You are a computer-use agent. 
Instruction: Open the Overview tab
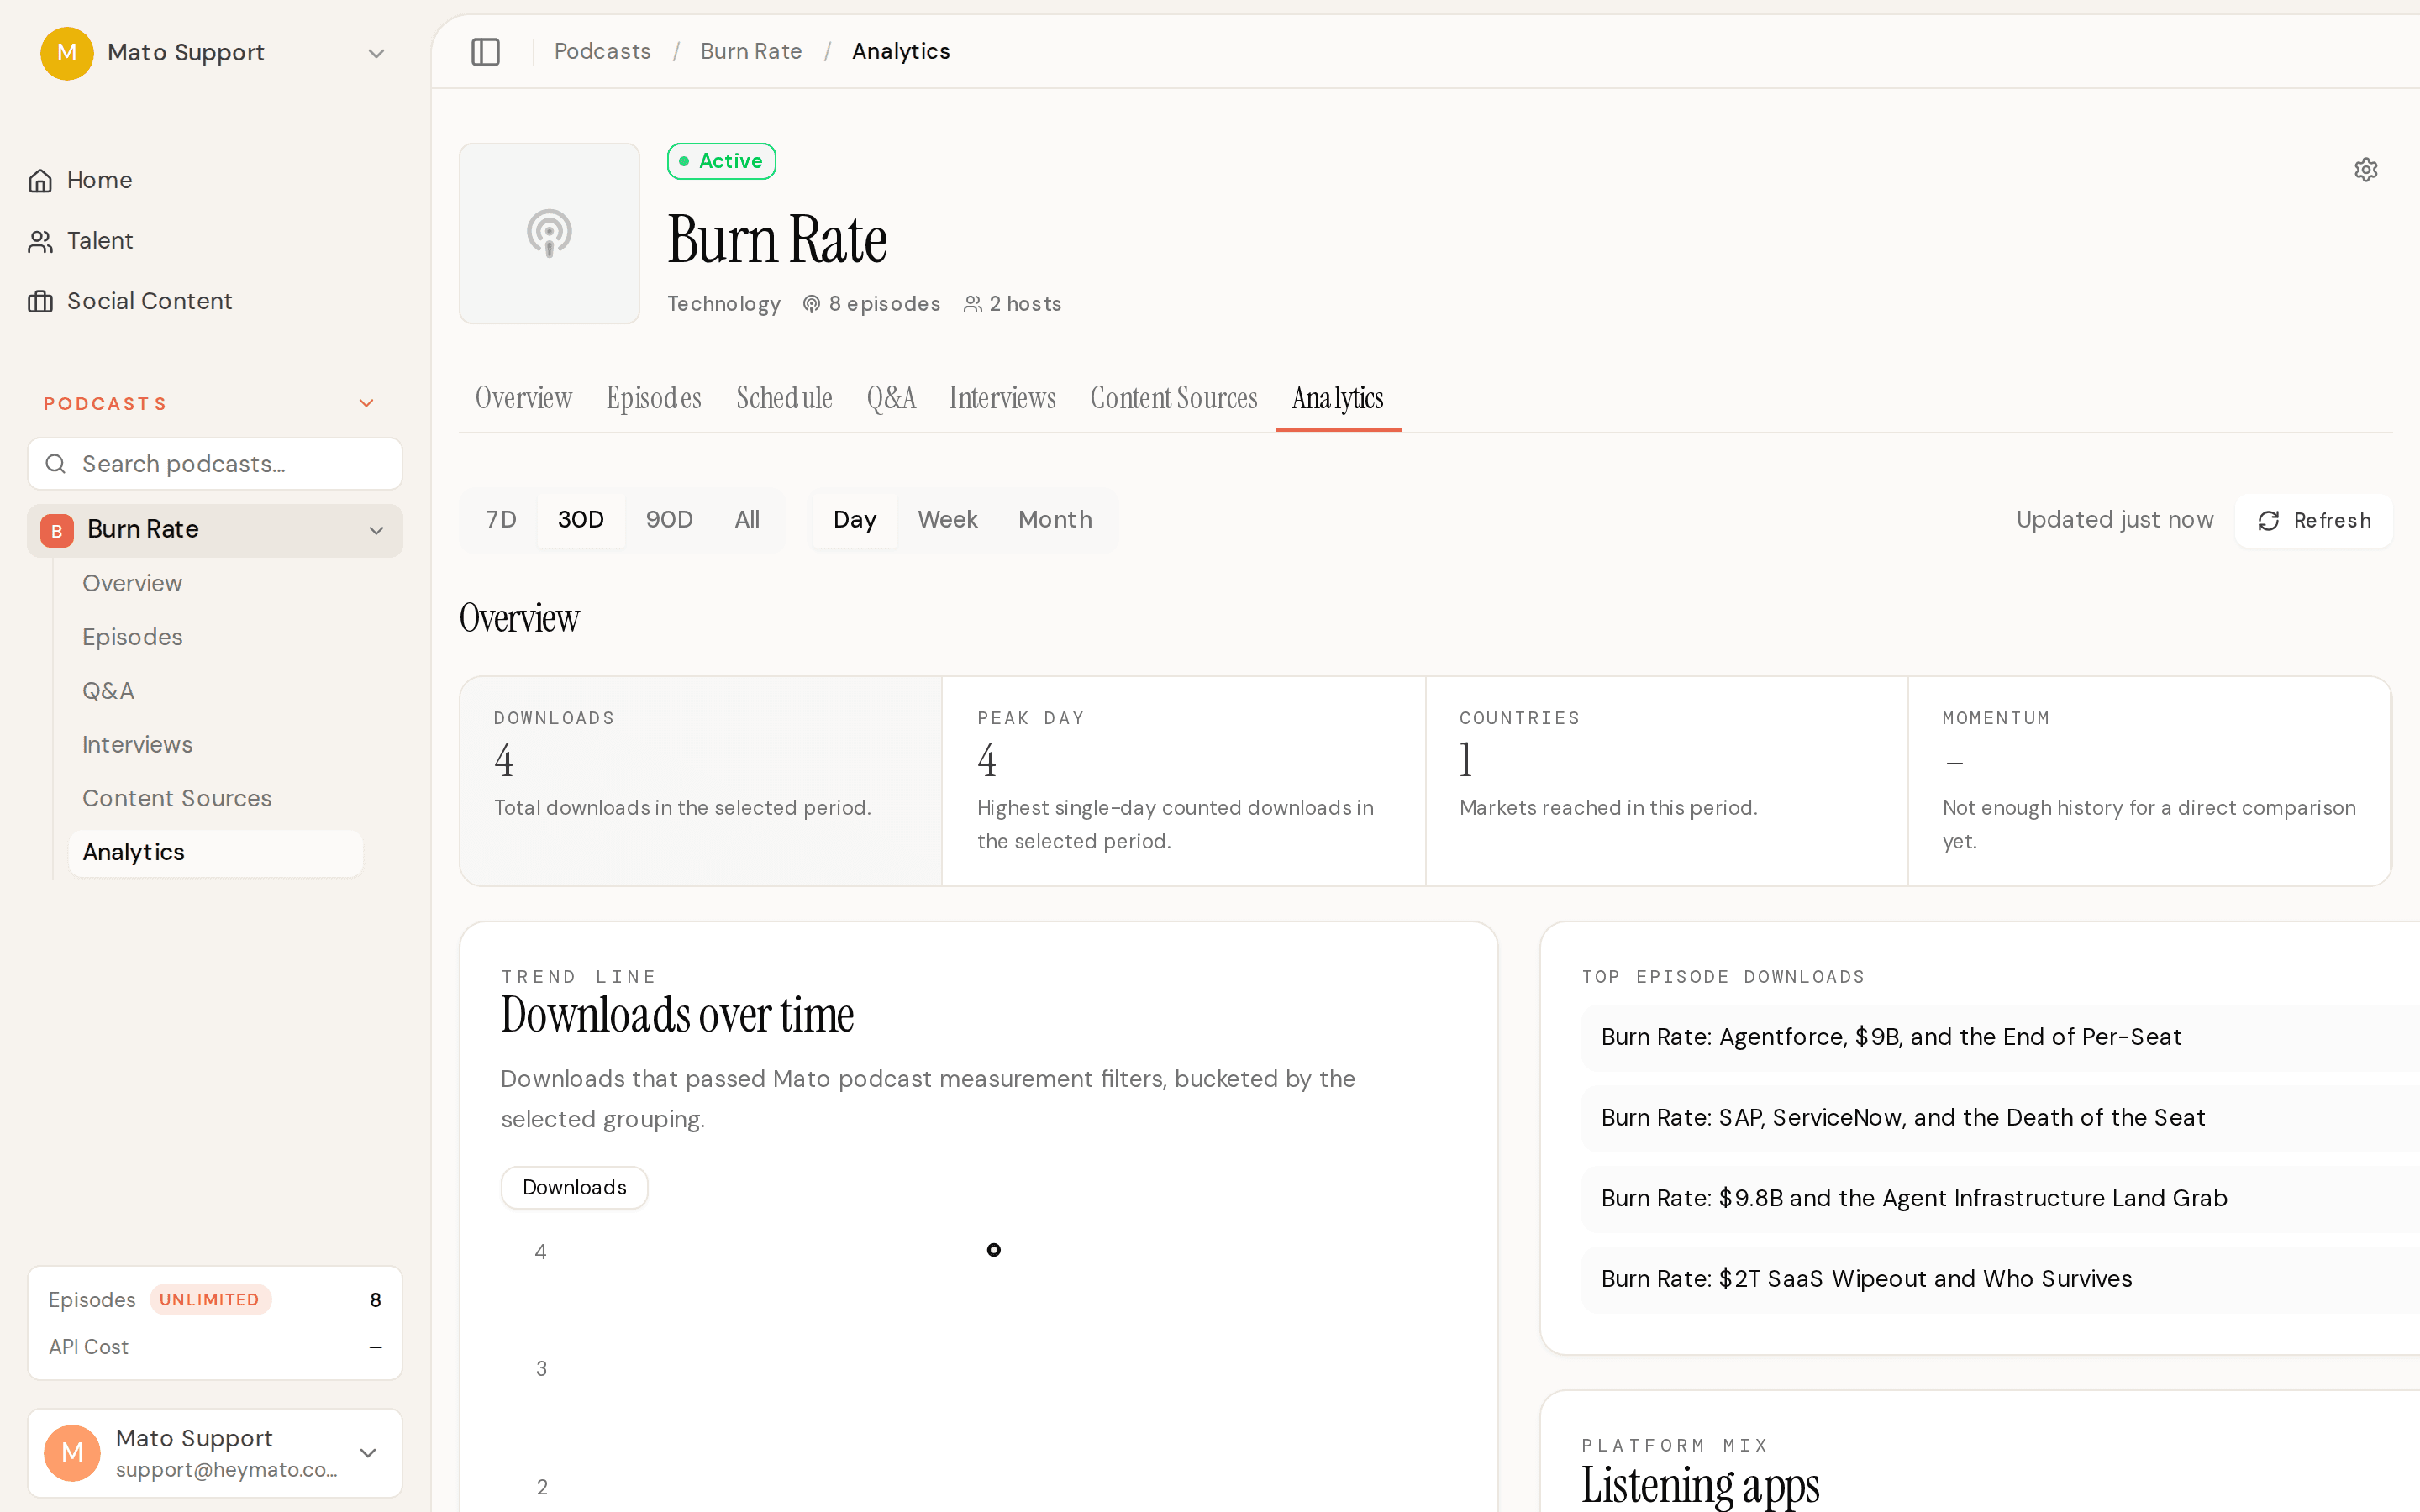[524, 398]
